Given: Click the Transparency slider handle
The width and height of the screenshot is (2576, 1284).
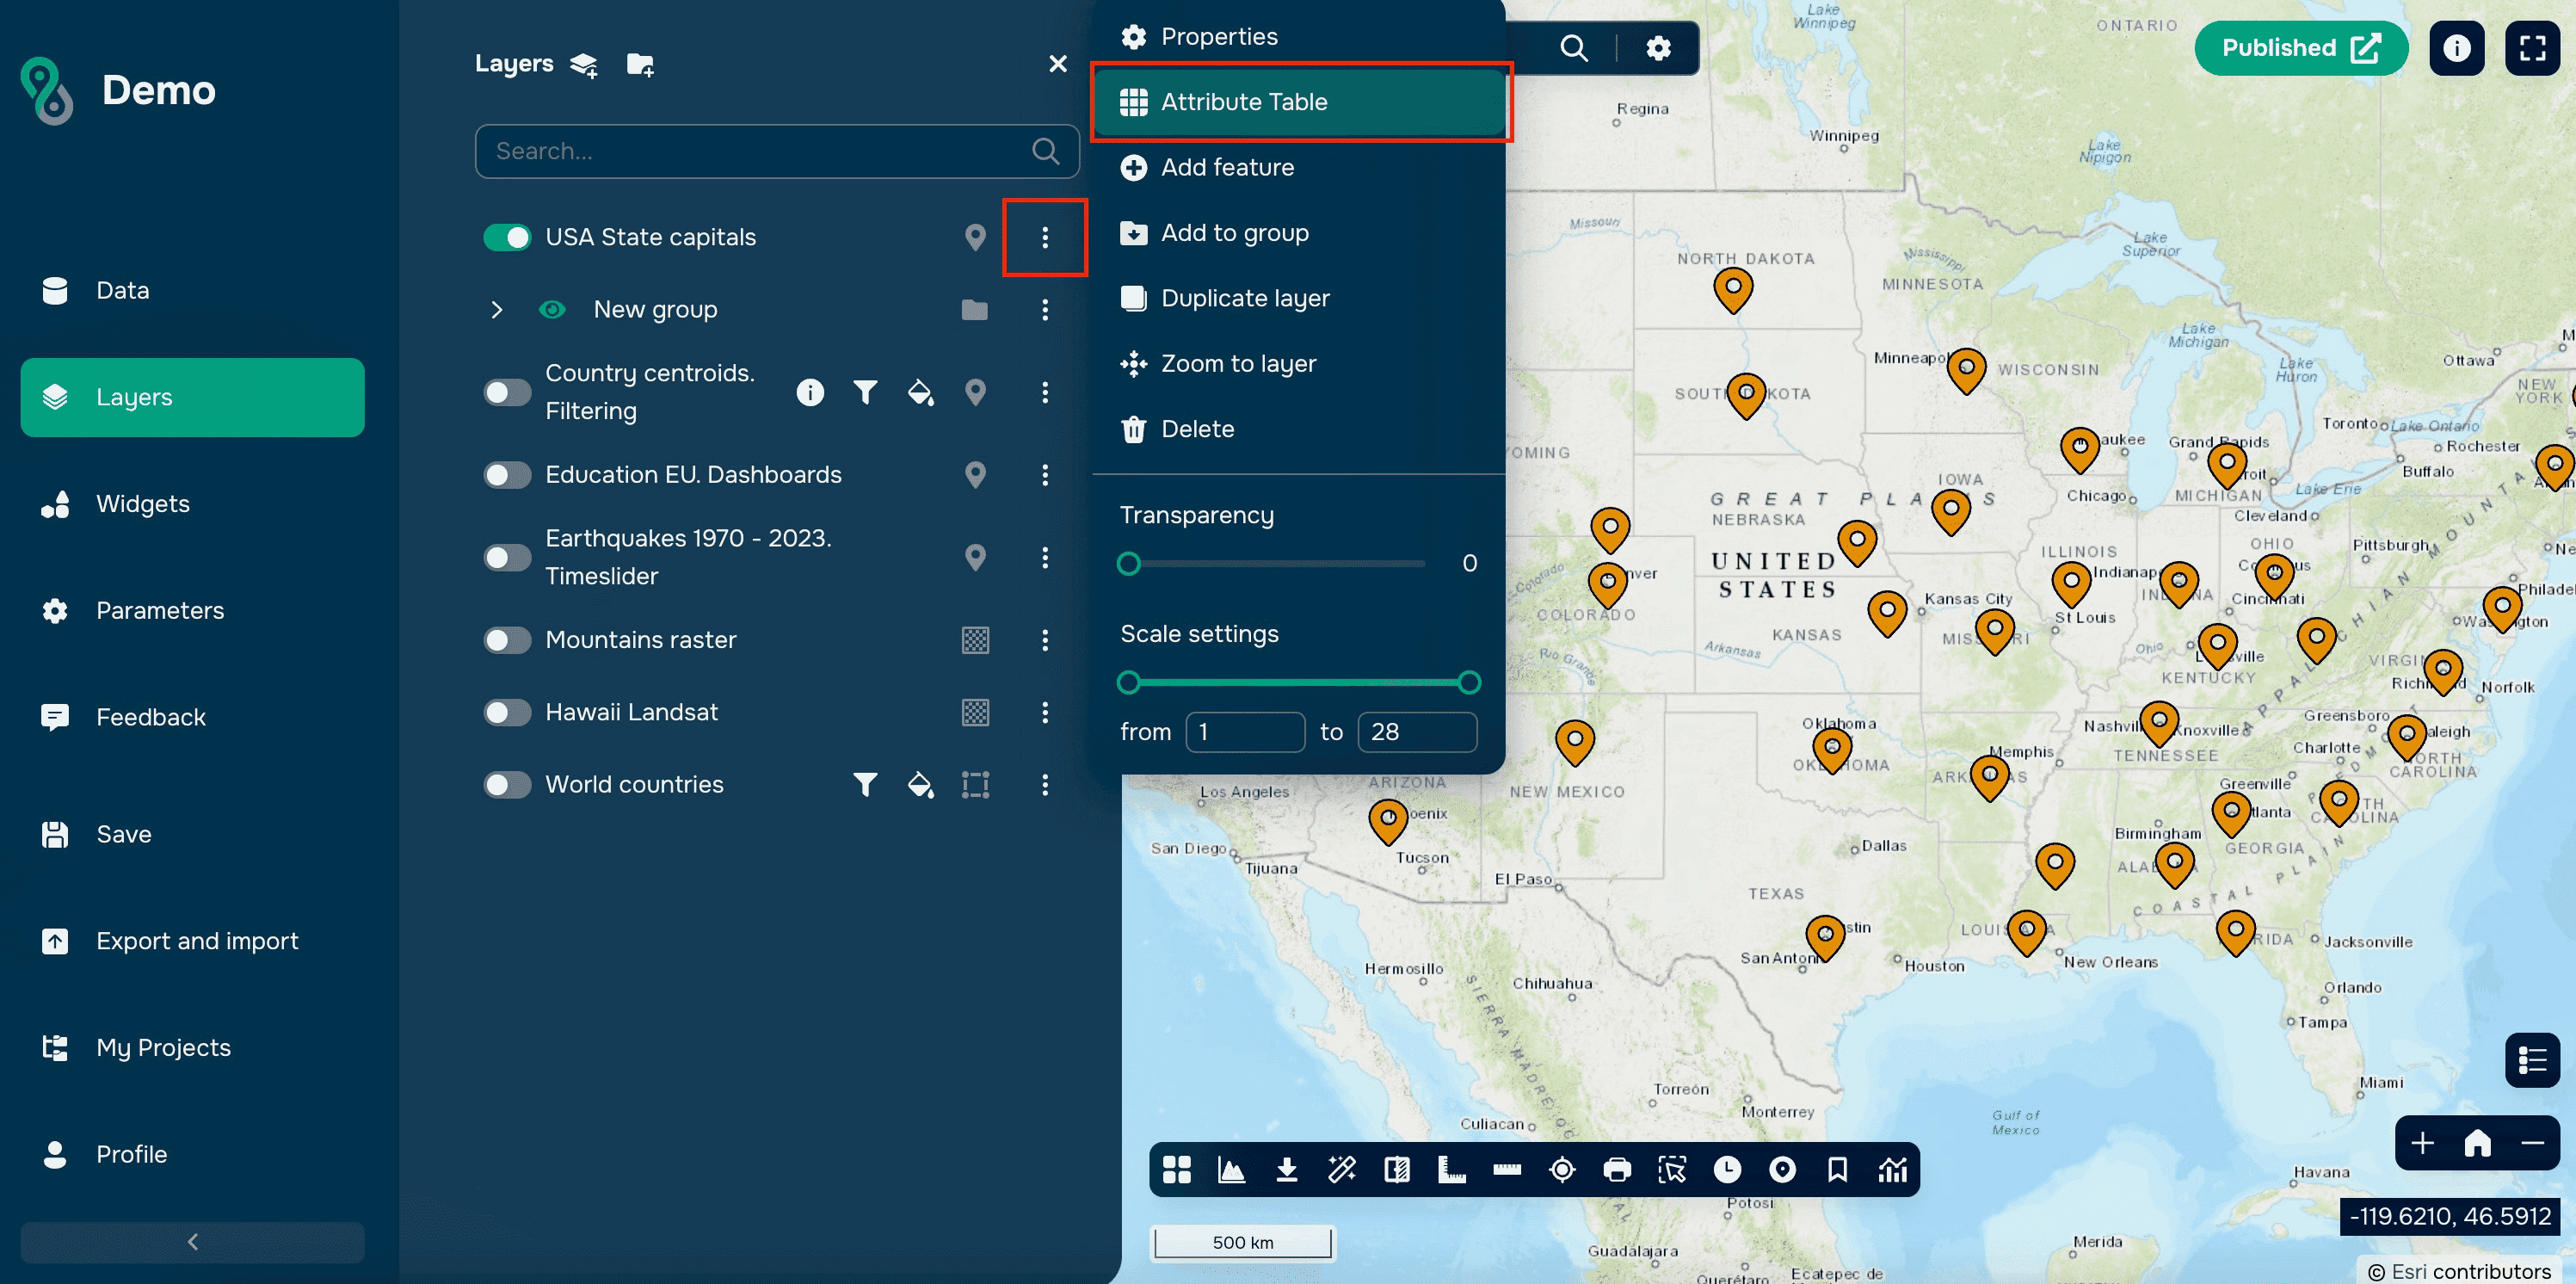Looking at the screenshot, I should 1129,564.
